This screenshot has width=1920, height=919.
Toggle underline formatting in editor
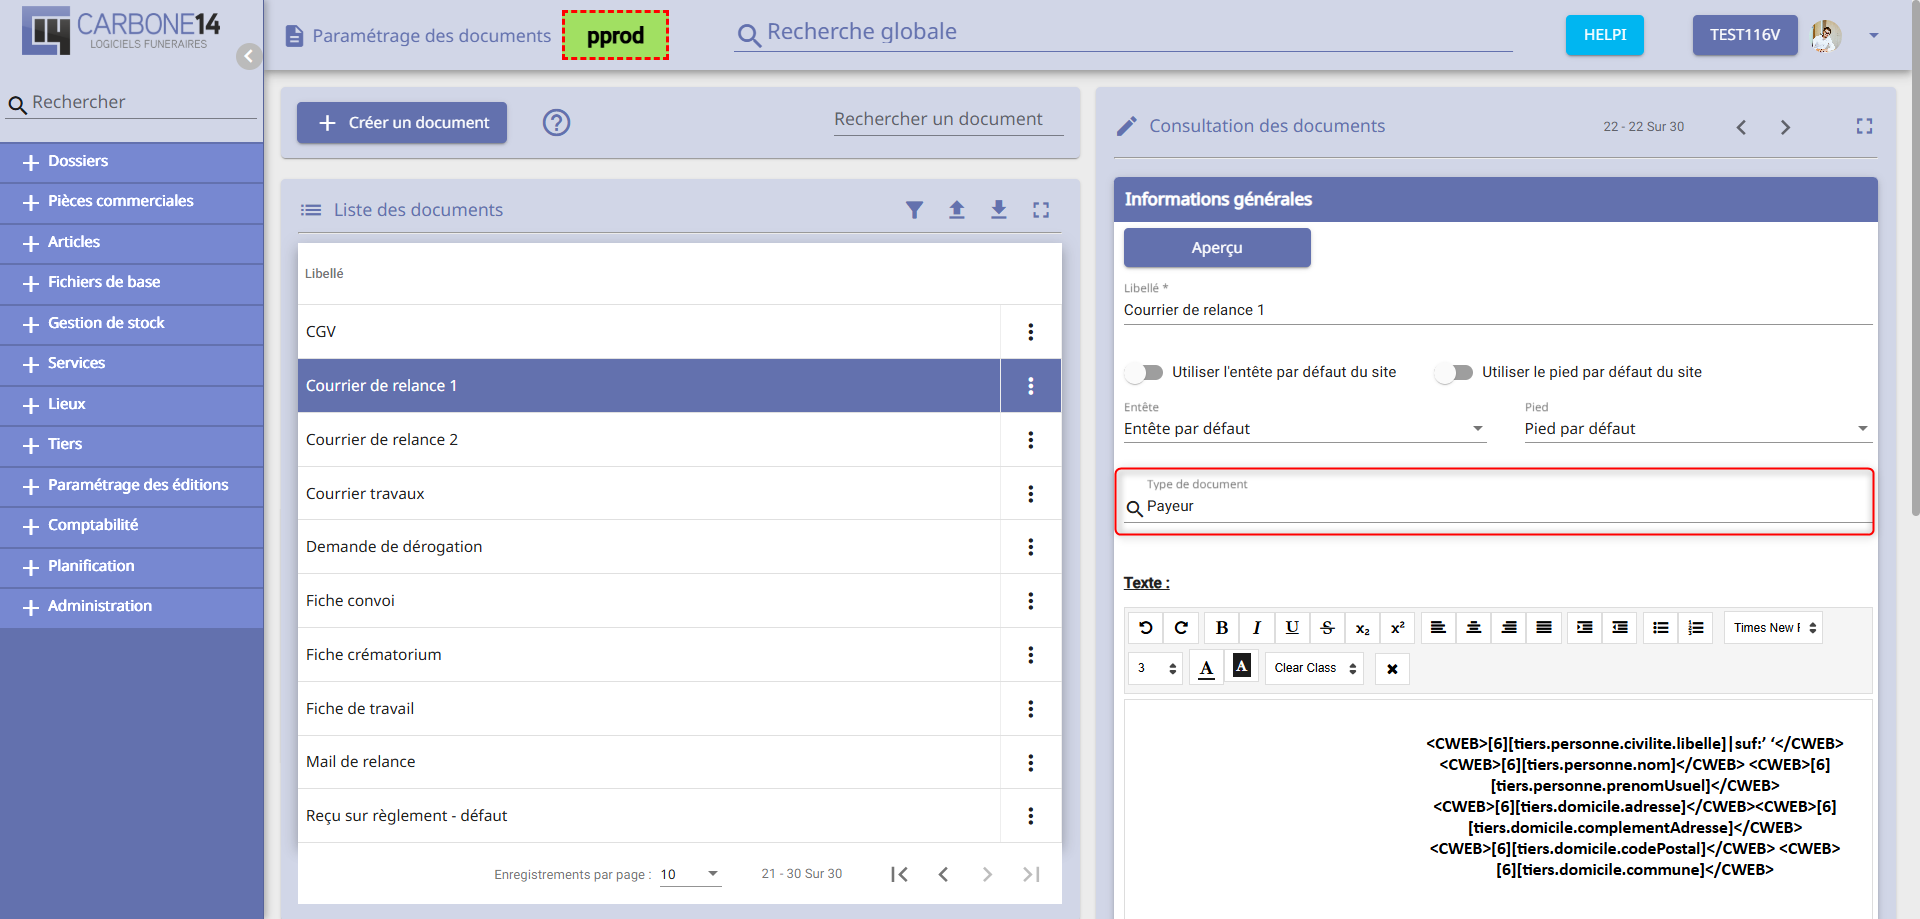[x=1292, y=628]
